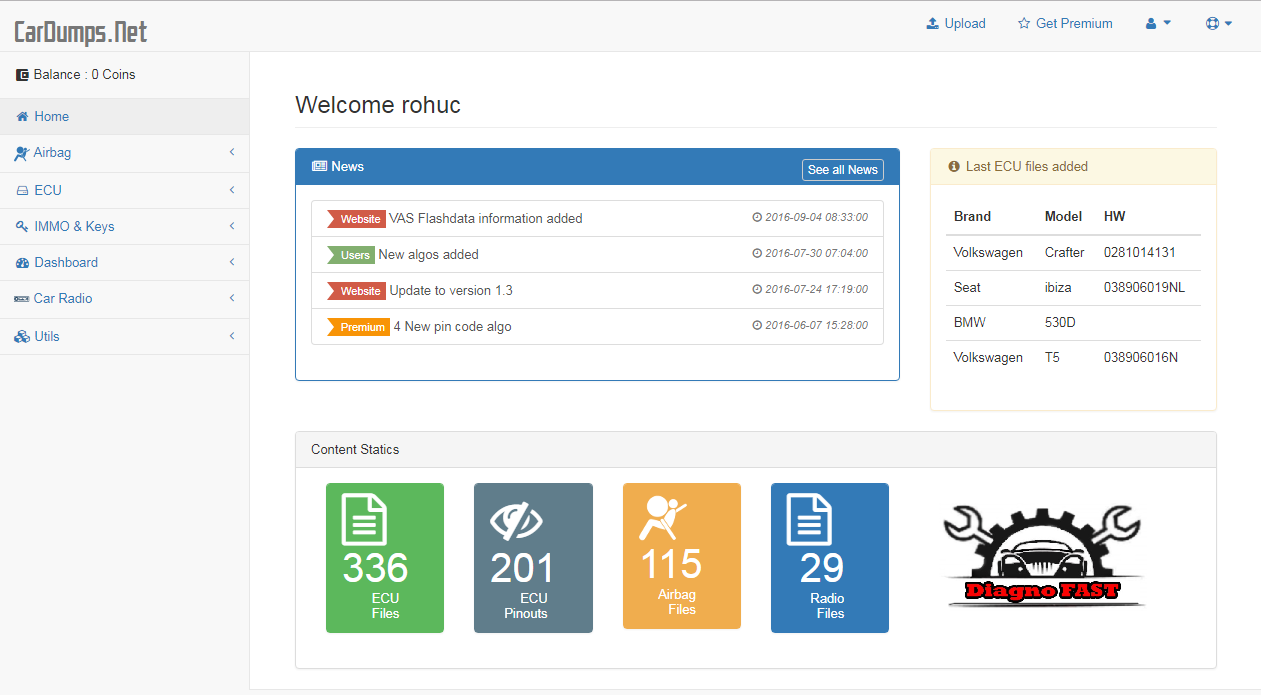Click the Car Radio icon
Image resolution: width=1261 pixels, height=695 pixels.
point(22,299)
